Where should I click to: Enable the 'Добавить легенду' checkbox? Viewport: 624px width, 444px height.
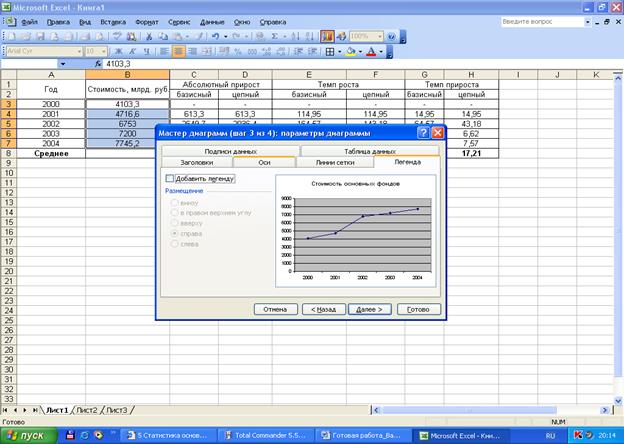click(x=169, y=178)
